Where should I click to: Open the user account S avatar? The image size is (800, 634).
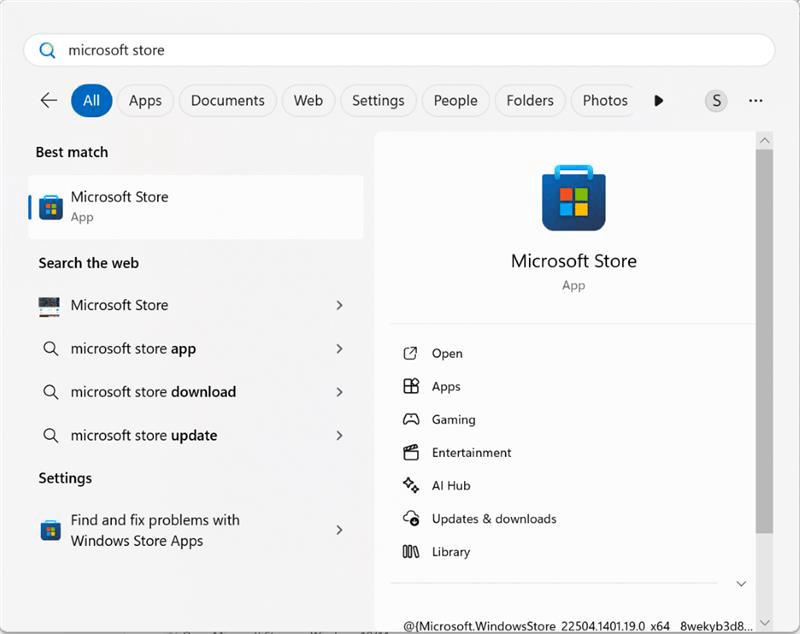(716, 100)
